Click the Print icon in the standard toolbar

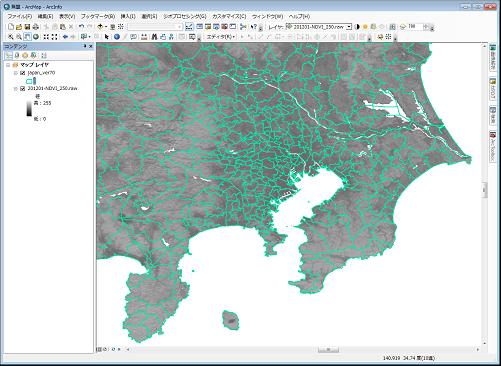[x=36, y=27]
